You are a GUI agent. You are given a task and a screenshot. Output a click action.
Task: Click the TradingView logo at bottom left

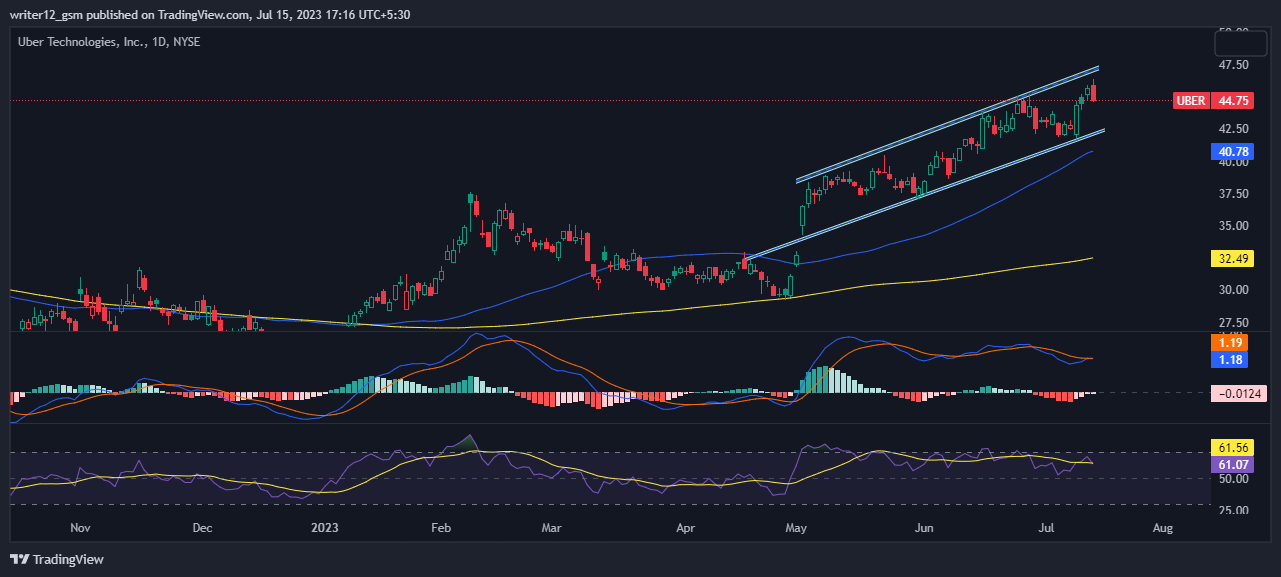(57, 559)
